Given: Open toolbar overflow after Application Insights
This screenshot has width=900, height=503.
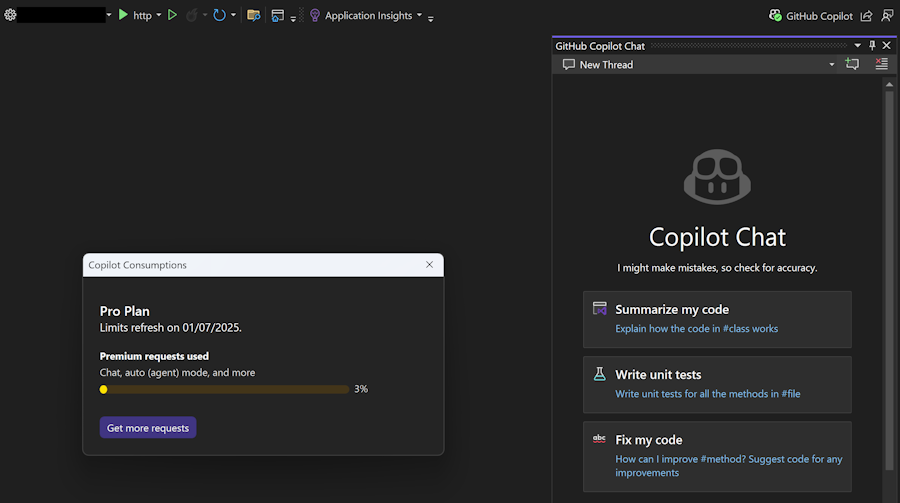Looking at the screenshot, I should click(x=430, y=19).
